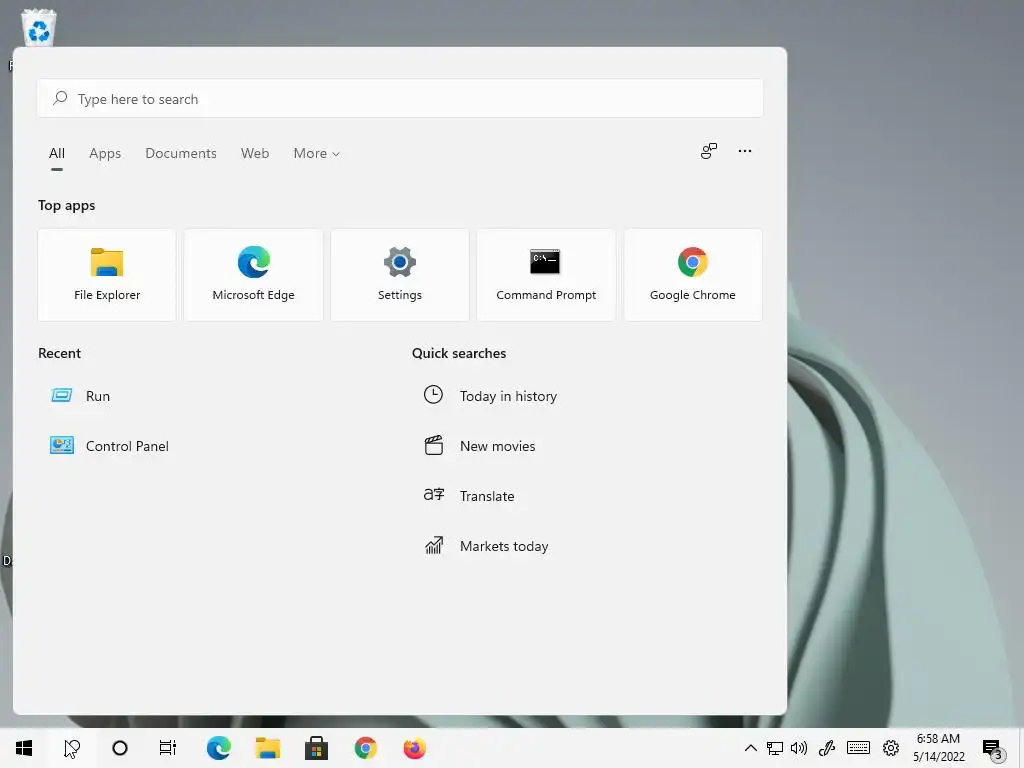Switch to the Documents search tab

181,153
